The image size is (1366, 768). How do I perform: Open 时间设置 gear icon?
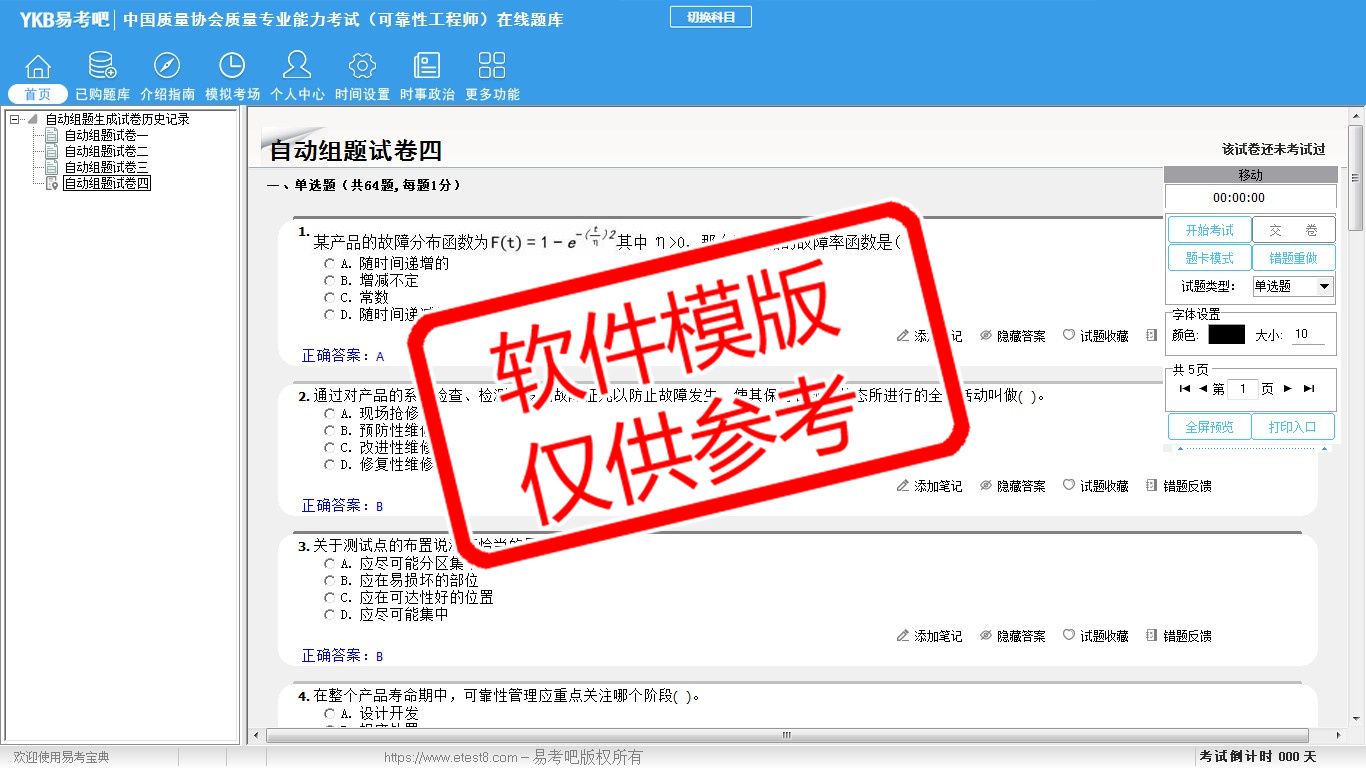[x=362, y=66]
